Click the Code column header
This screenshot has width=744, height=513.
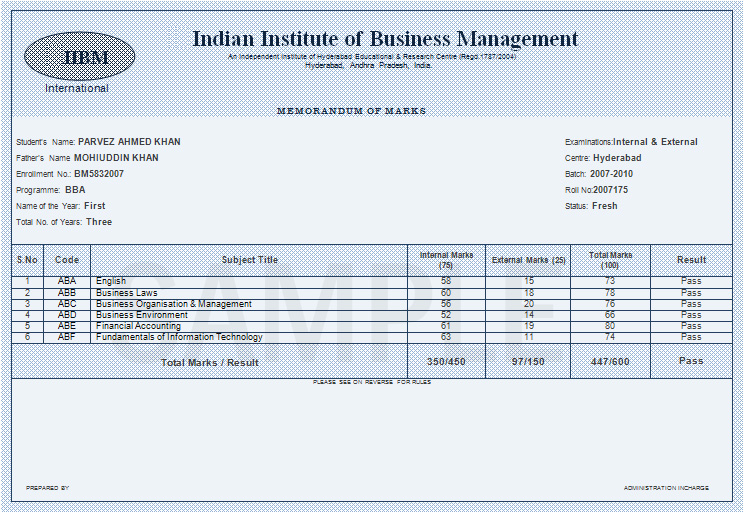tap(67, 260)
